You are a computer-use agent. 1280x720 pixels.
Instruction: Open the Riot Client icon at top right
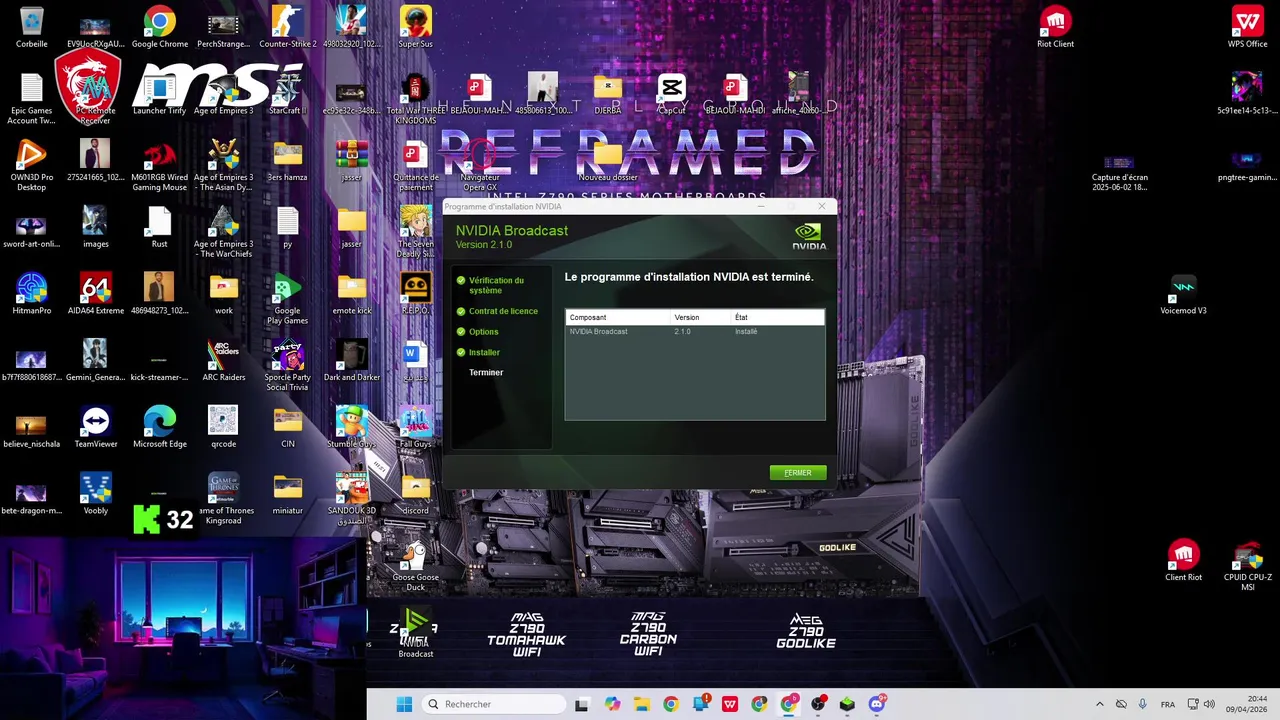point(1055,28)
